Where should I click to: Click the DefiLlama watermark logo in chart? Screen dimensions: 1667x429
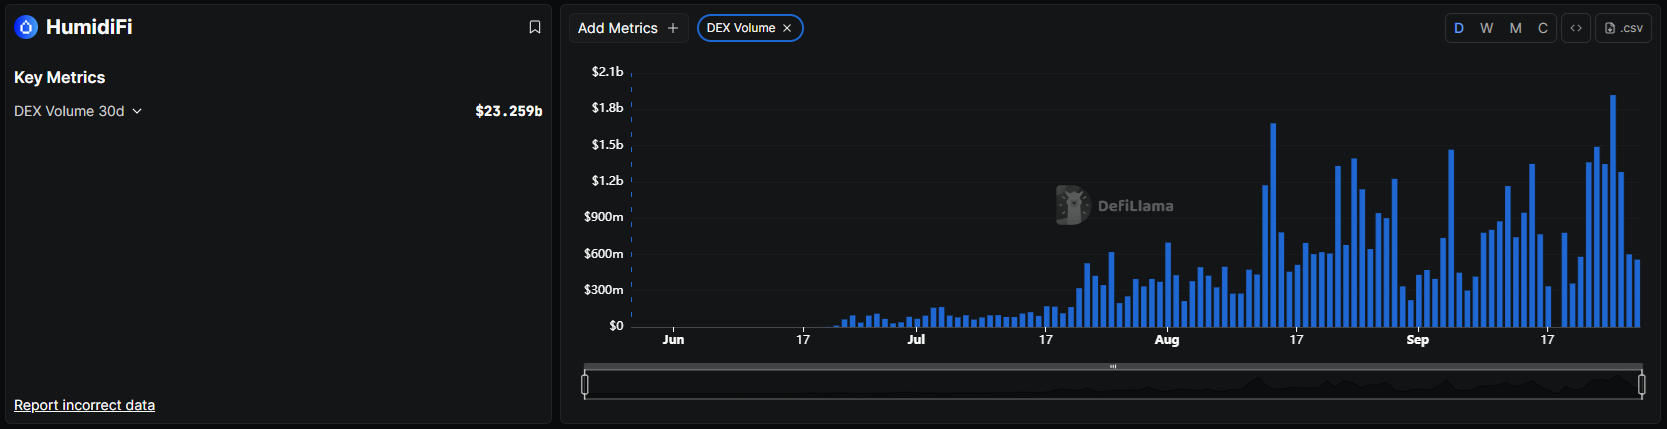pos(1073,205)
